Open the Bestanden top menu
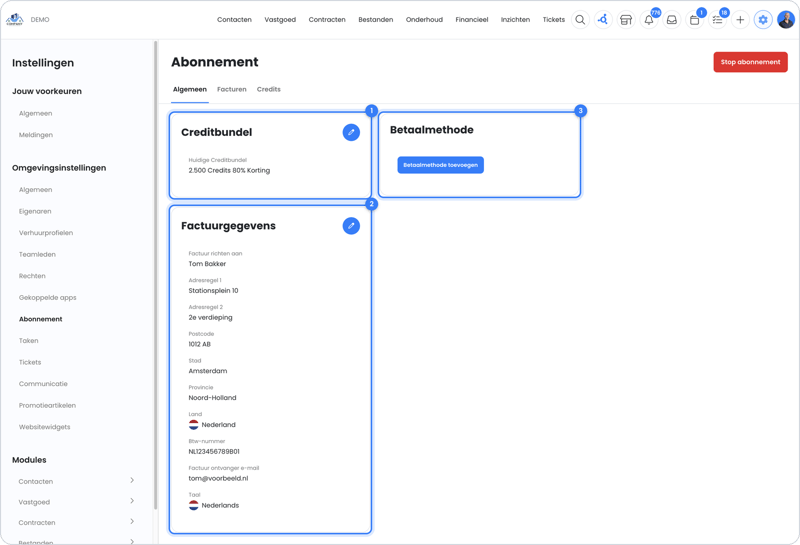Screen dimensions: 800x545 [376, 20]
